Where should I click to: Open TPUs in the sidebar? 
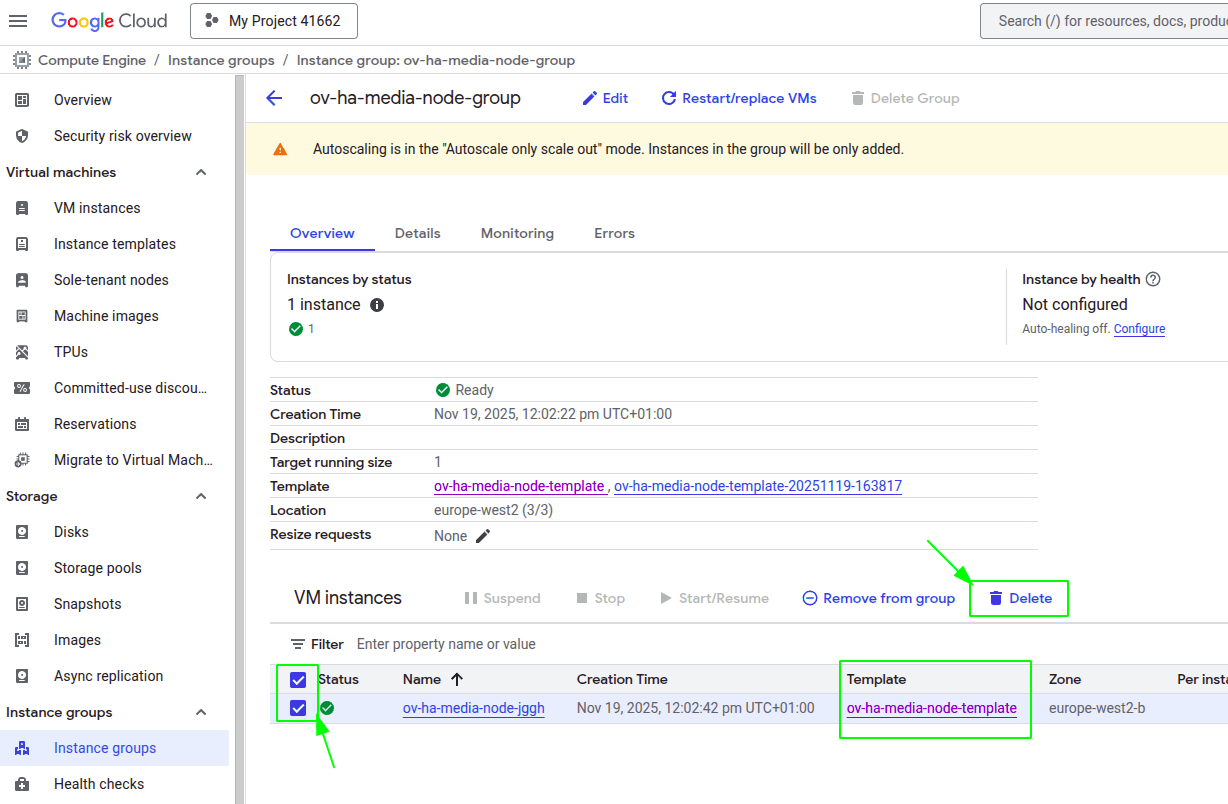click(x=71, y=352)
